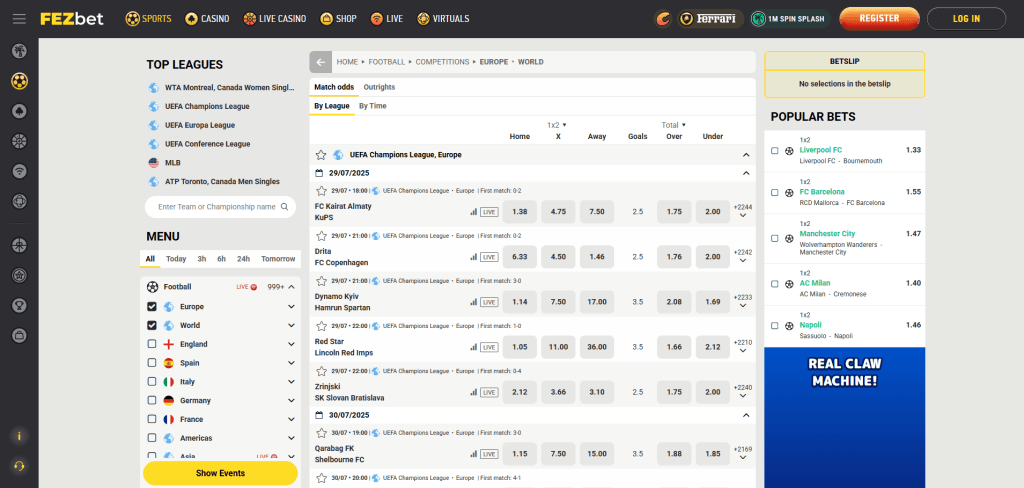Open the VIRTUALS top menu

click(x=443, y=19)
